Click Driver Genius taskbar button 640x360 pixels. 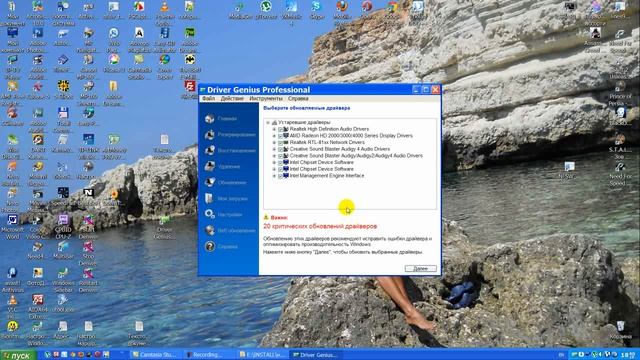pyautogui.click(x=315, y=355)
